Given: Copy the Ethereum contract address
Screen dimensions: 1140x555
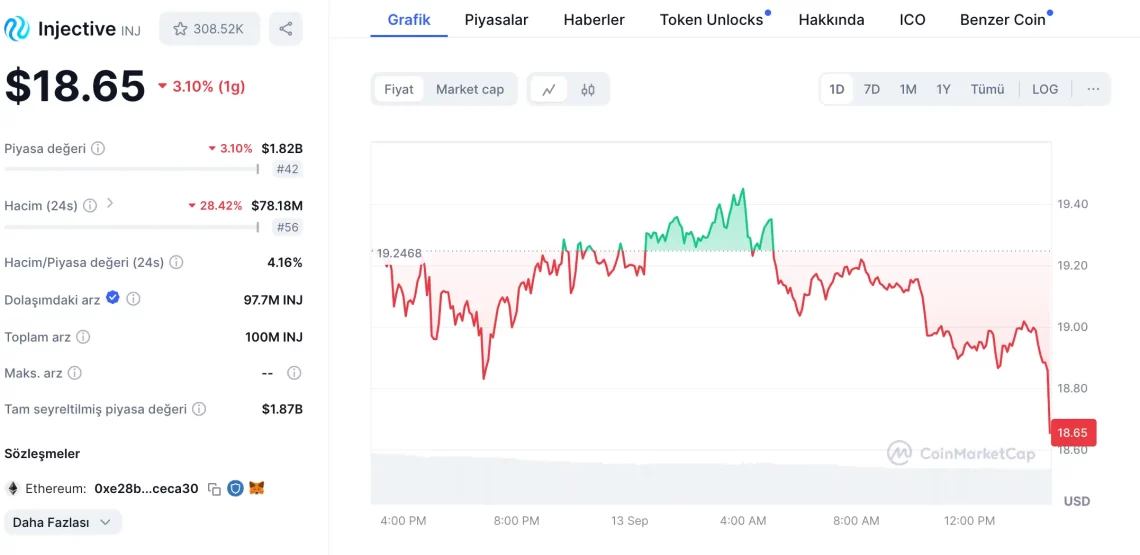Looking at the screenshot, I should point(214,489).
